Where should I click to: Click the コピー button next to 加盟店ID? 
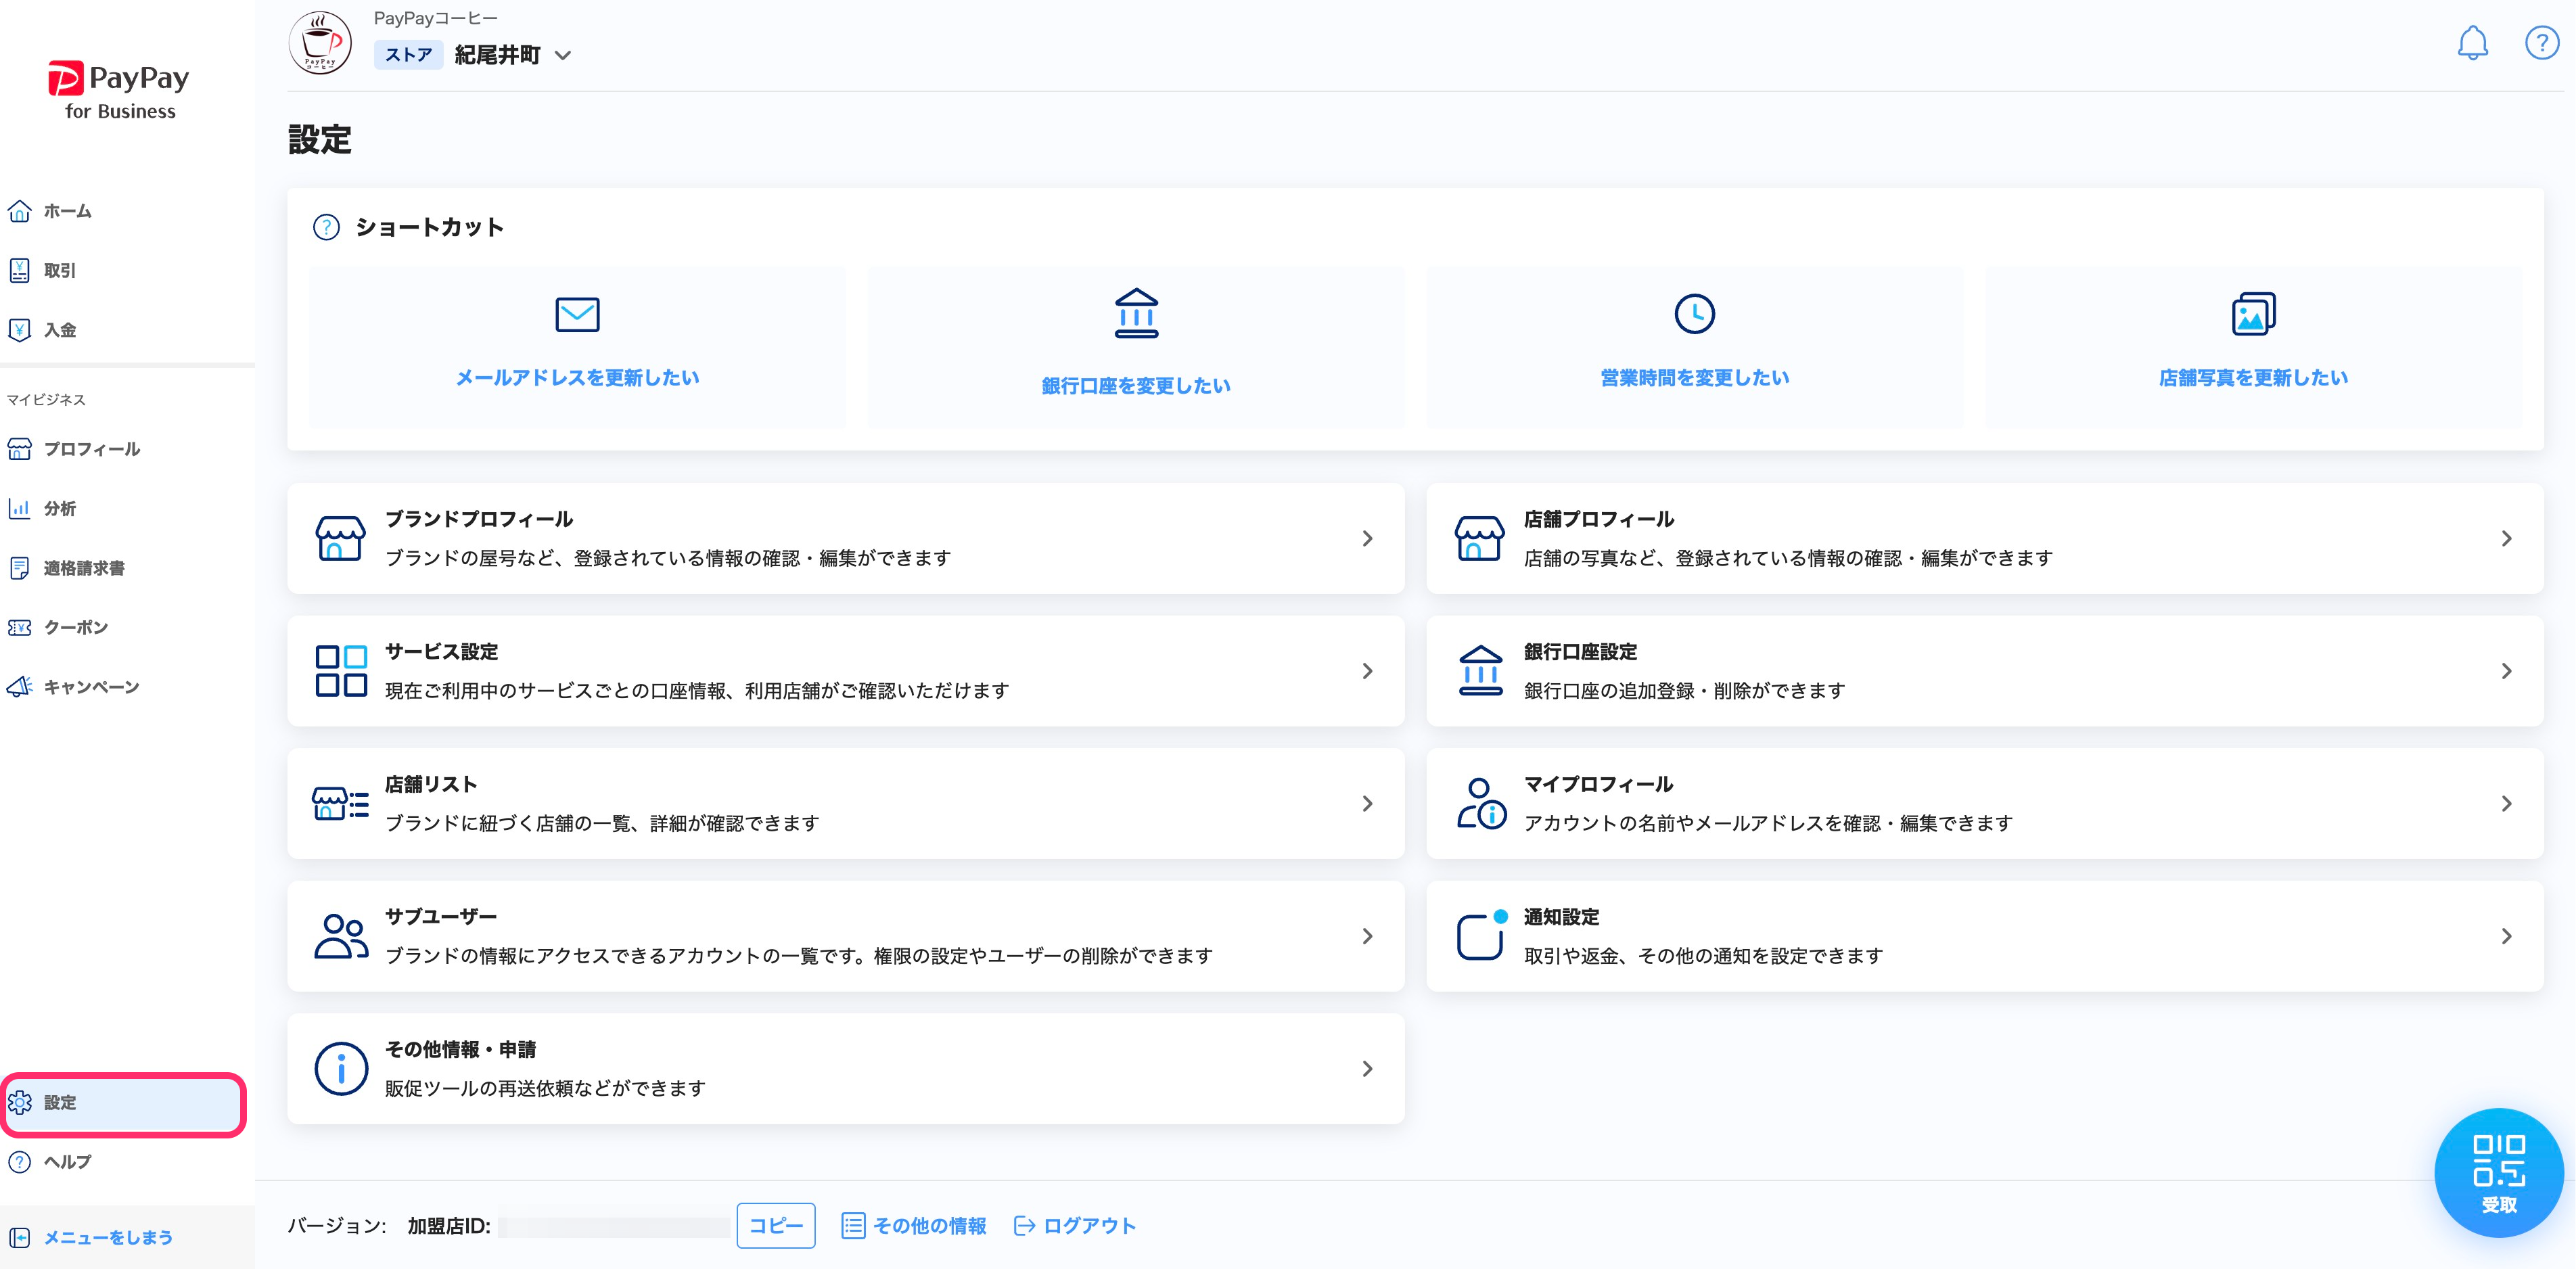coord(775,1225)
